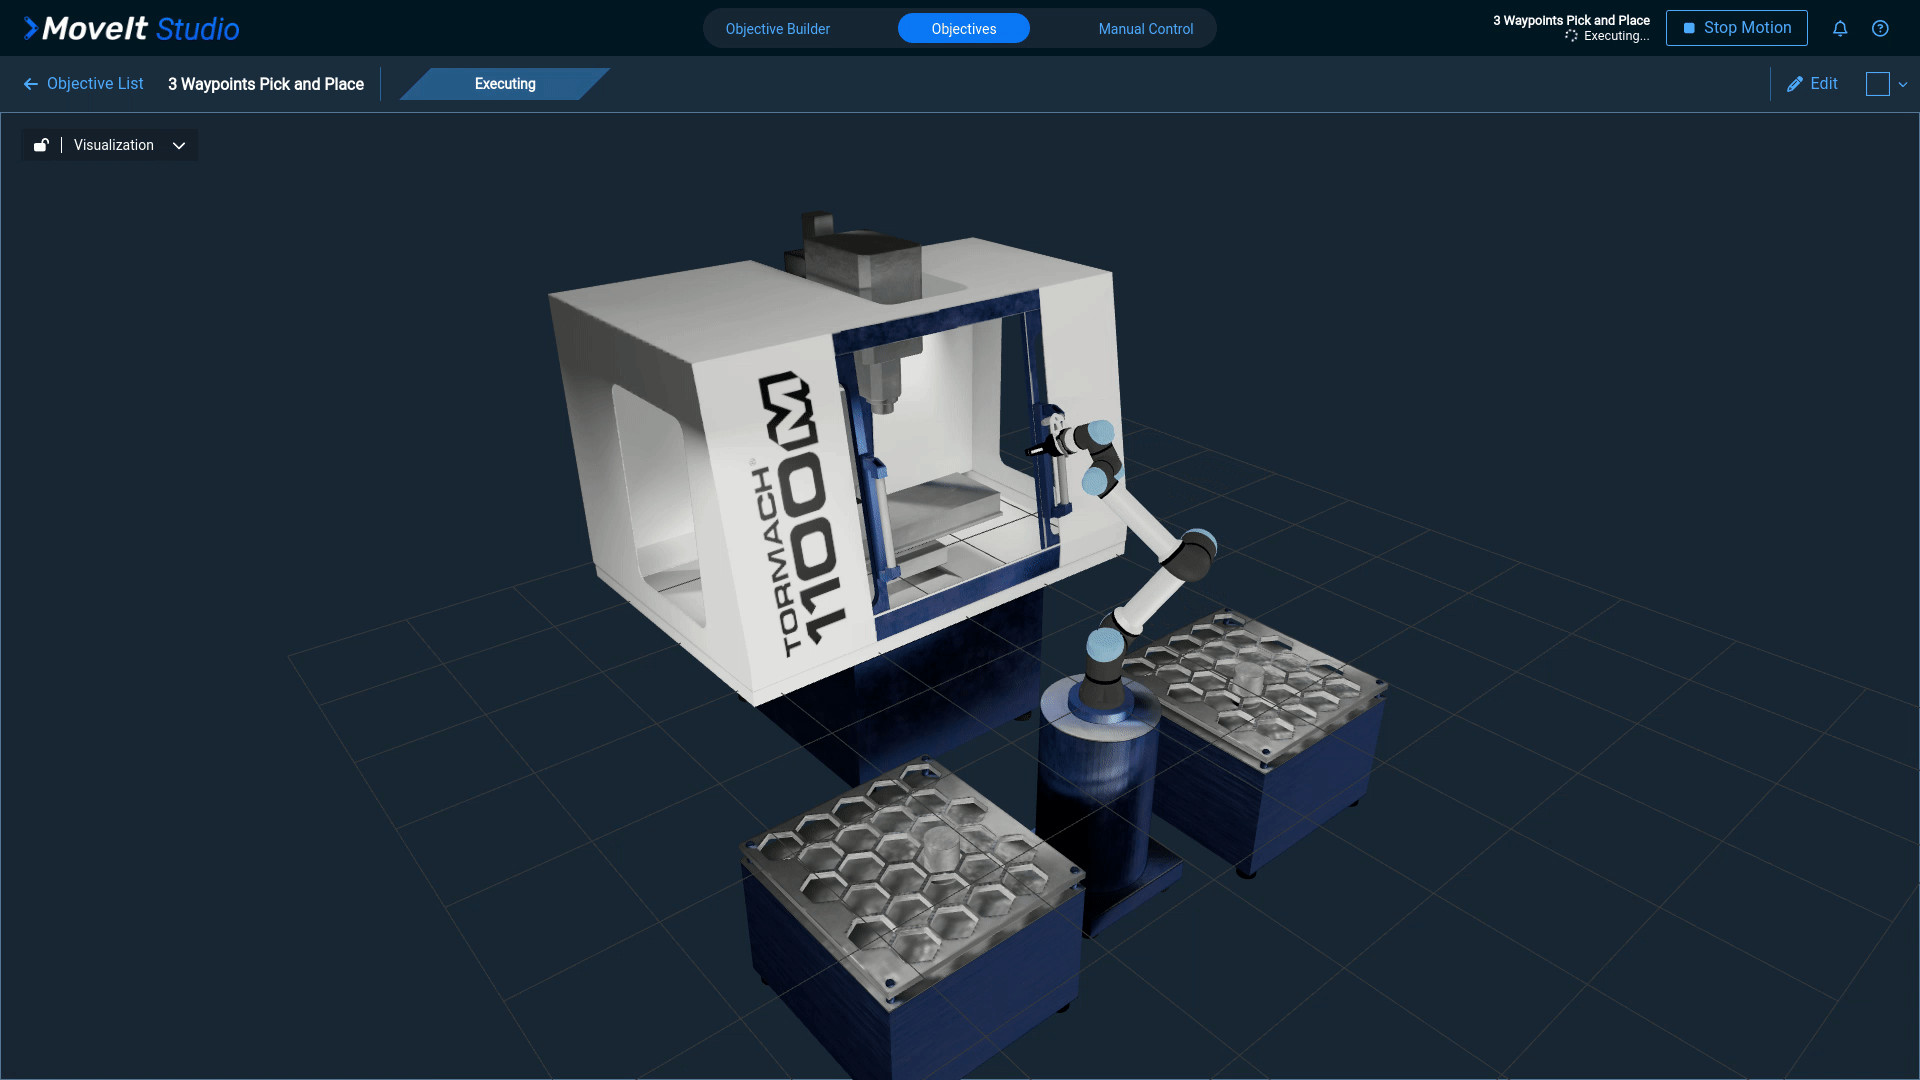1920x1080 pixels.
Task: Toggle the viewport lock icon
Action: 41,145
